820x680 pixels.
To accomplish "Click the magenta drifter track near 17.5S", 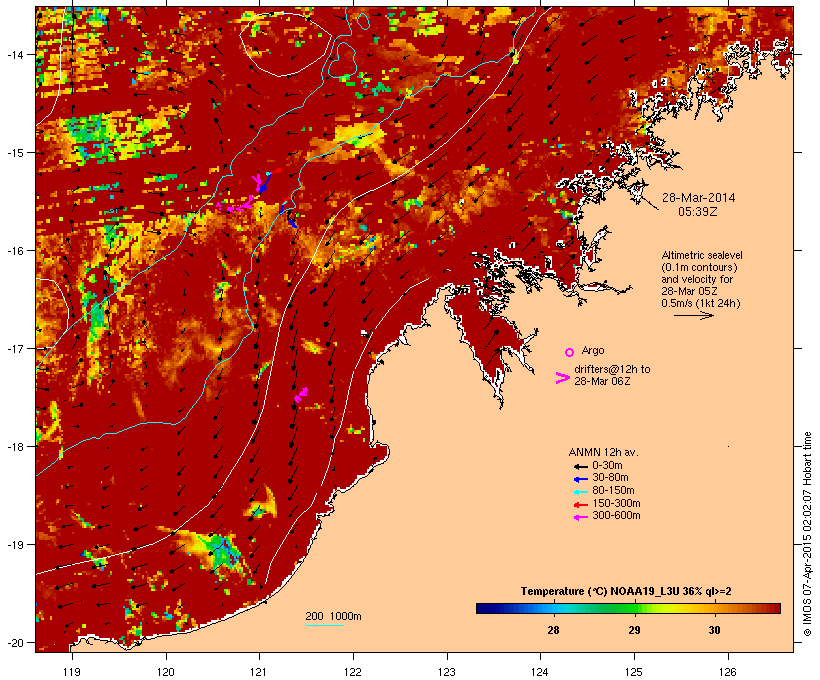I will point(301,394).
